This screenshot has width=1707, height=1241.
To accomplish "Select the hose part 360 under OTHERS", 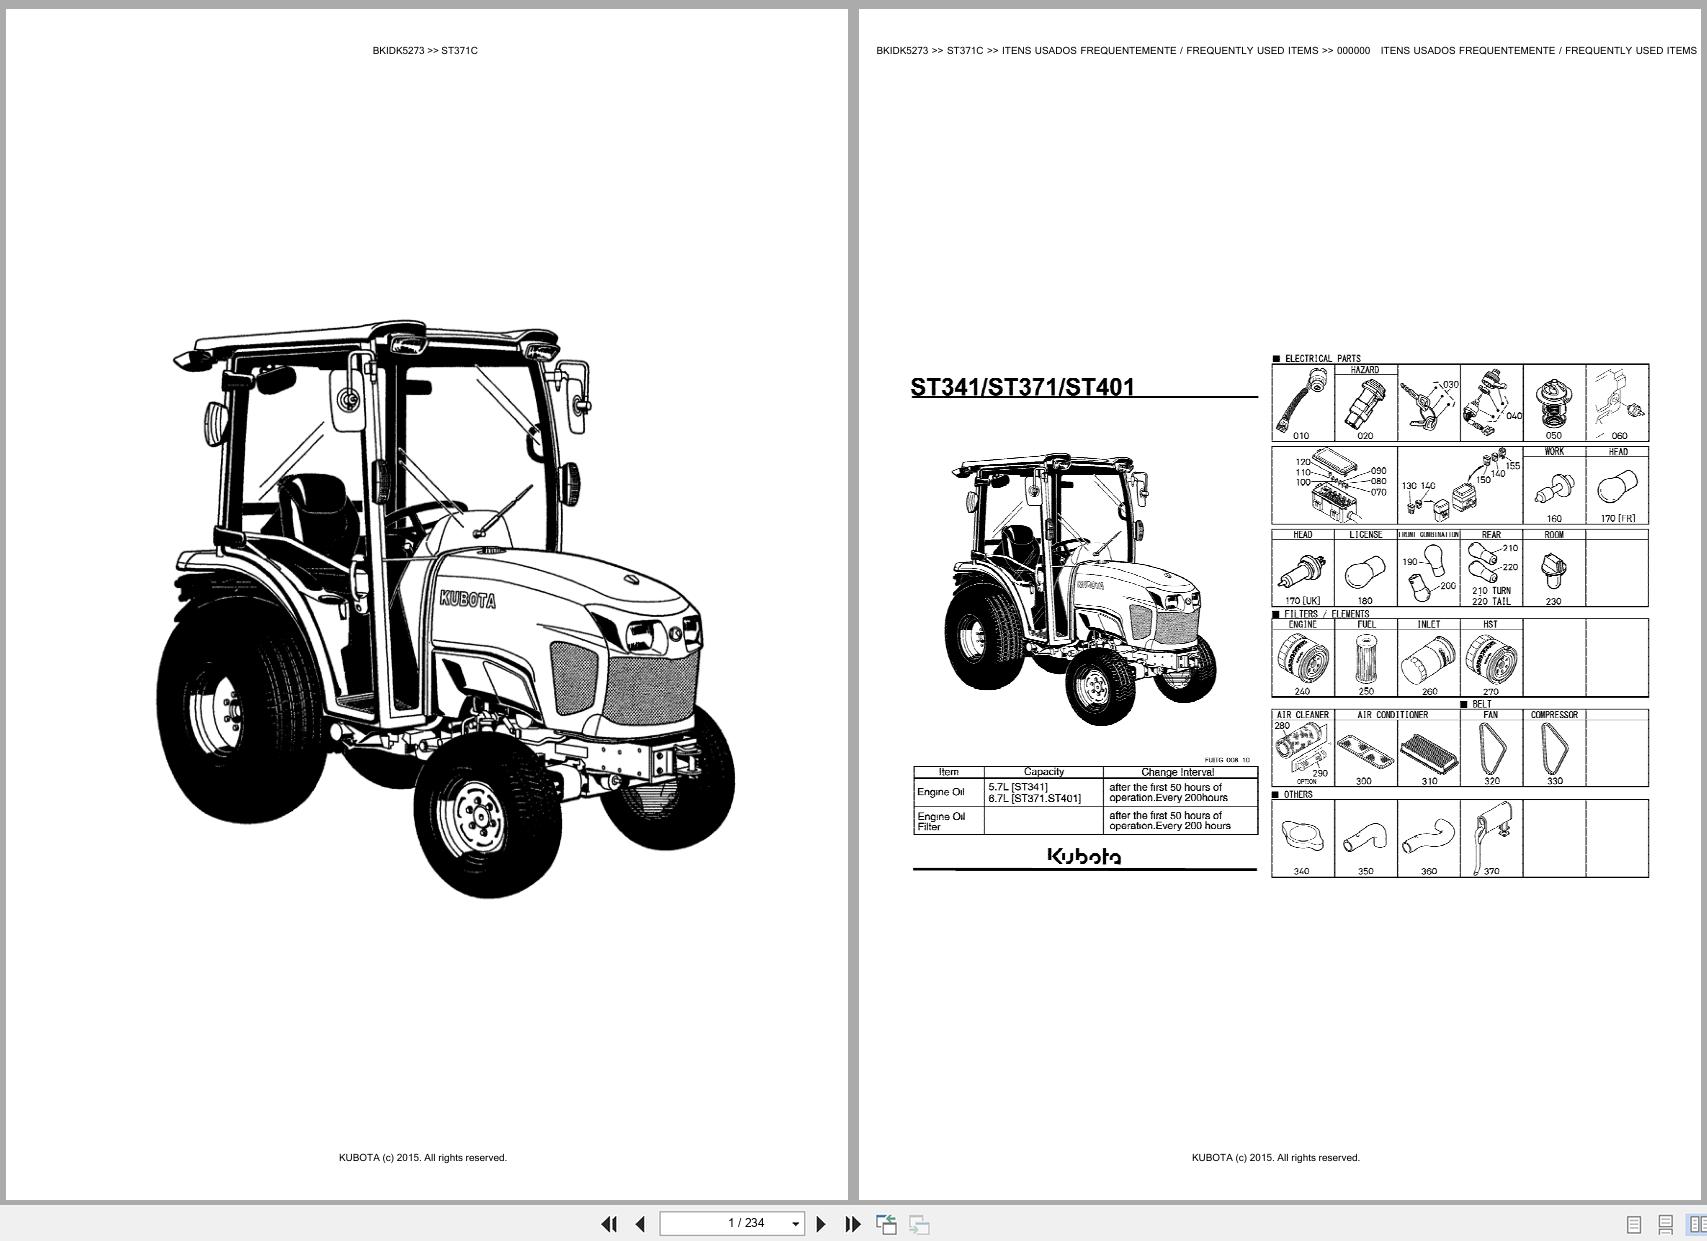I will point(1428,838).
